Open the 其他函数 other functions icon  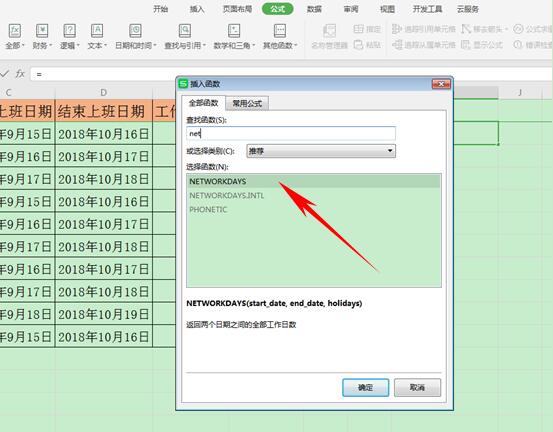click(x=280, y=31)
